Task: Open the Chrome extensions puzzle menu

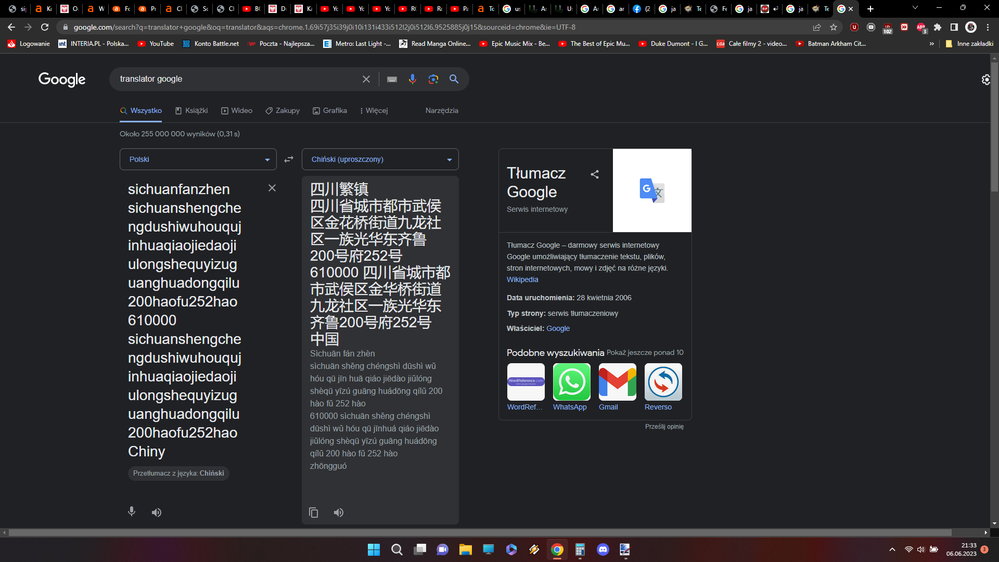Action: click(x=937, y=27)
